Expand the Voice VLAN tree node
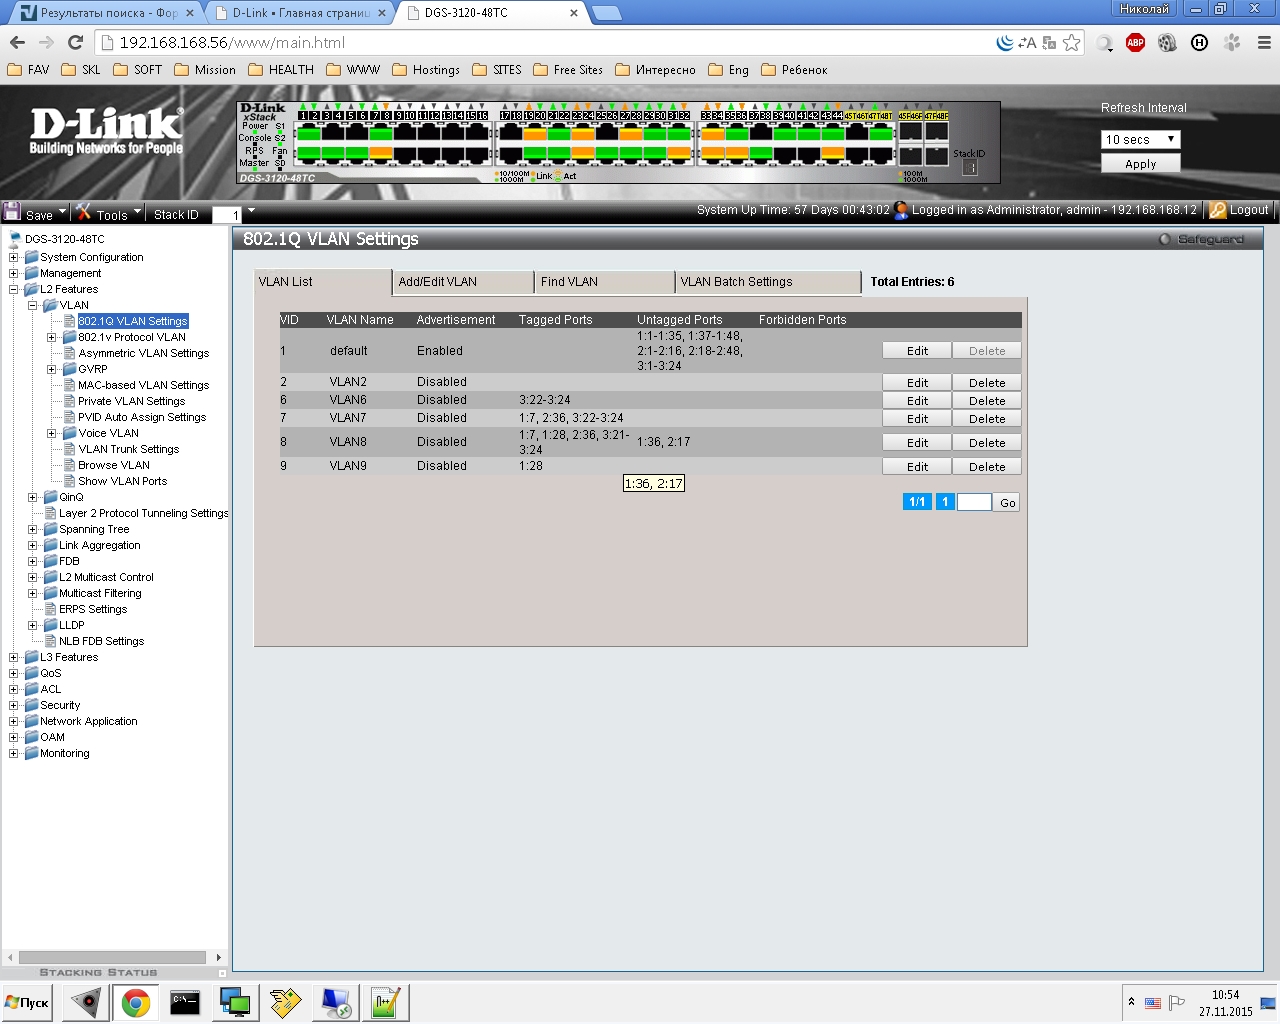The height and width of the screenshot is (1024, 1280). (52, 433)
